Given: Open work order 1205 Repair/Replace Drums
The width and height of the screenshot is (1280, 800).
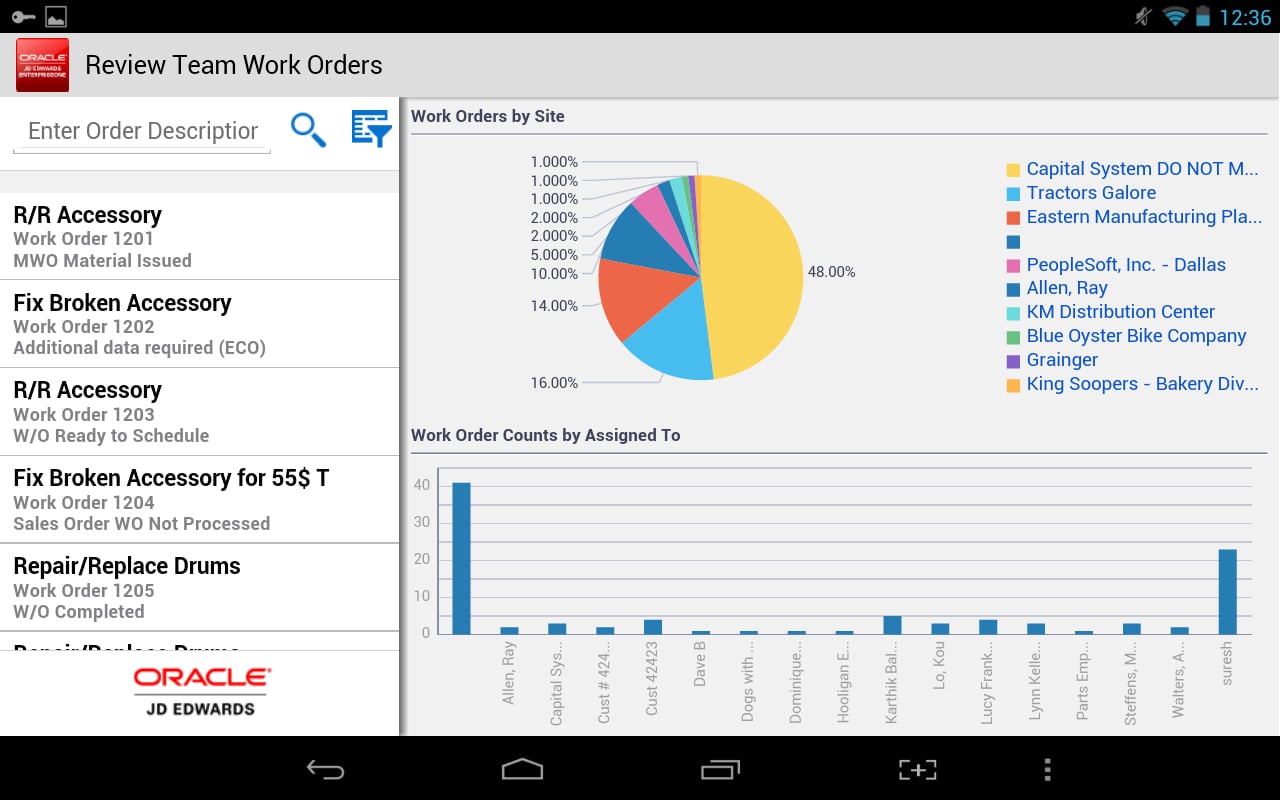Looking at the screenshot, I should (x=200, y=588).
